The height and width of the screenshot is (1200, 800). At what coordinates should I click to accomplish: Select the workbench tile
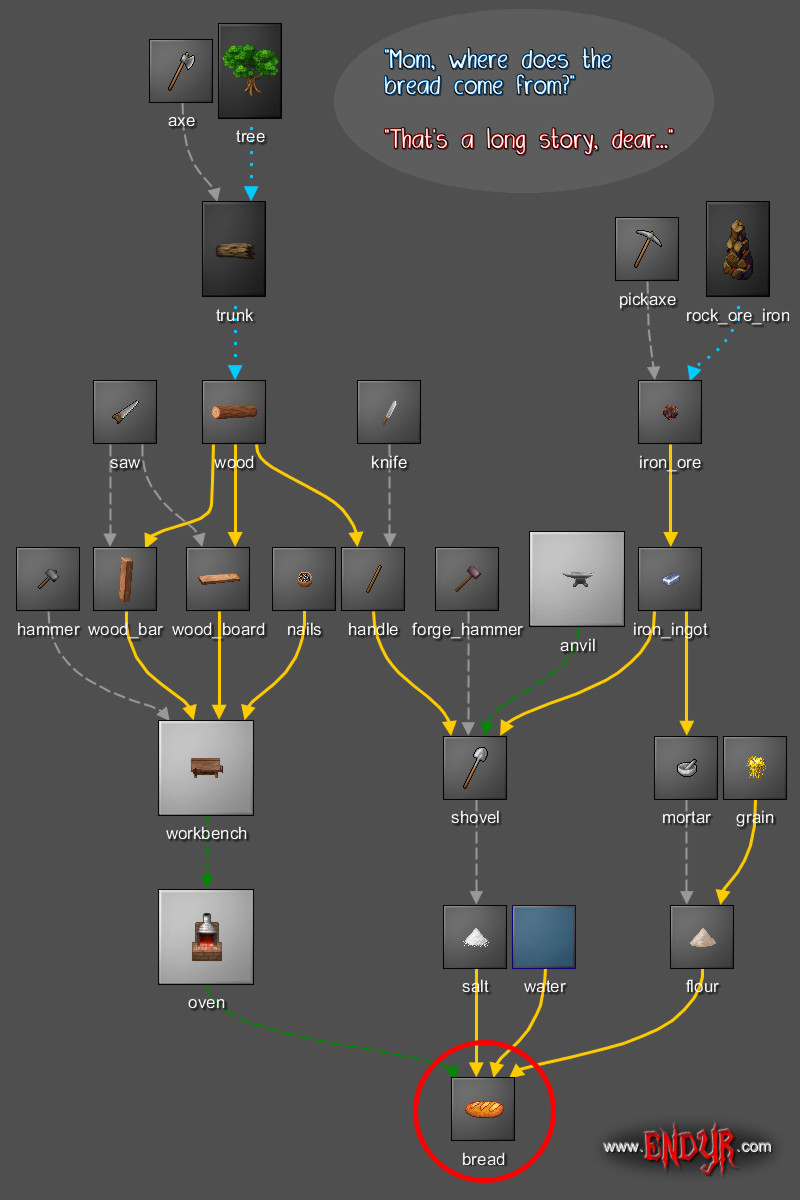point(206,767)
